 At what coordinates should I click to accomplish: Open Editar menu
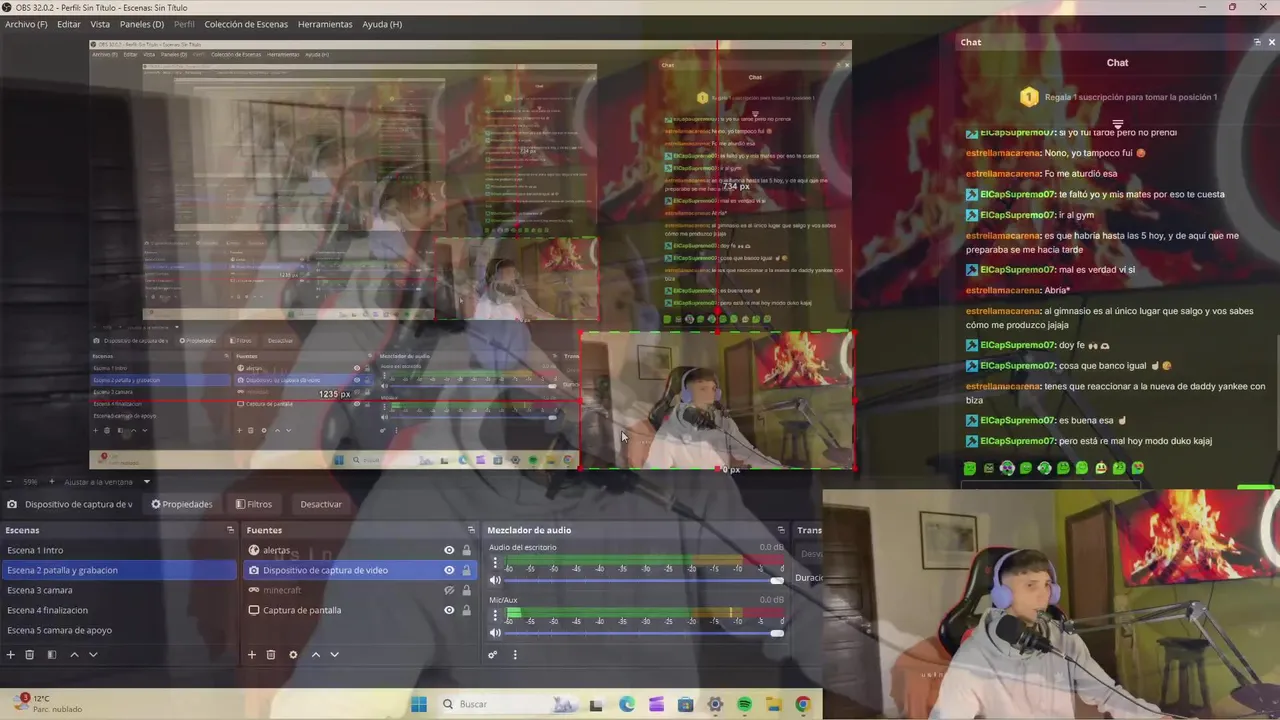69,24
